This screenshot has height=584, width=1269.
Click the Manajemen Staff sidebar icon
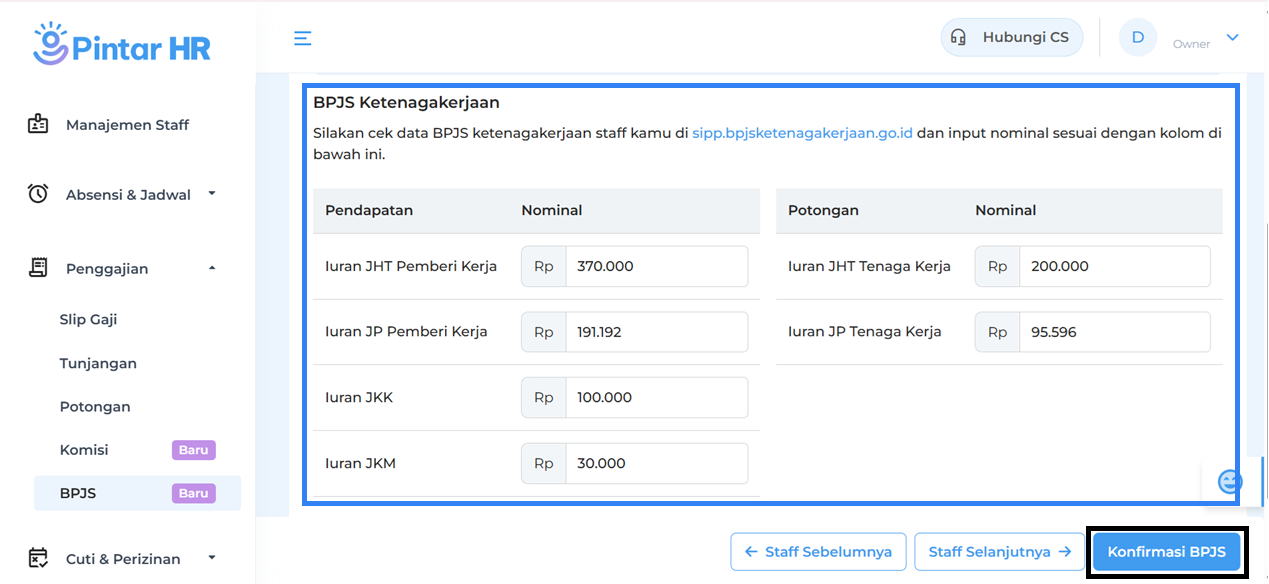38,125
